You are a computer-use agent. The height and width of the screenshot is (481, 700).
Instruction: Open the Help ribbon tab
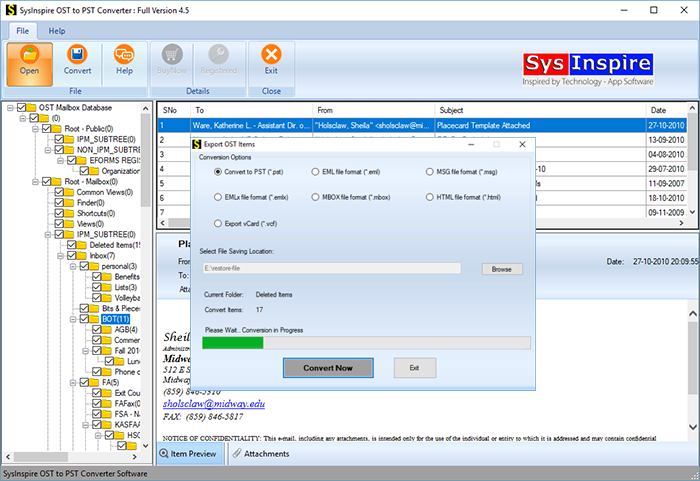click(x=57, y=31)
